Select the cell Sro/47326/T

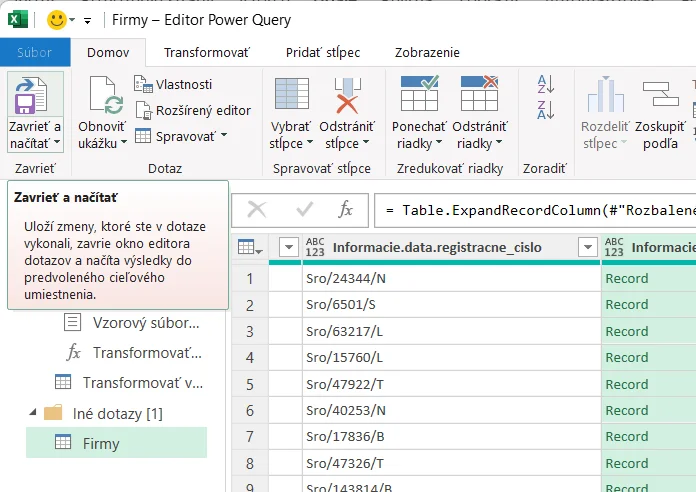coord(451,463)
